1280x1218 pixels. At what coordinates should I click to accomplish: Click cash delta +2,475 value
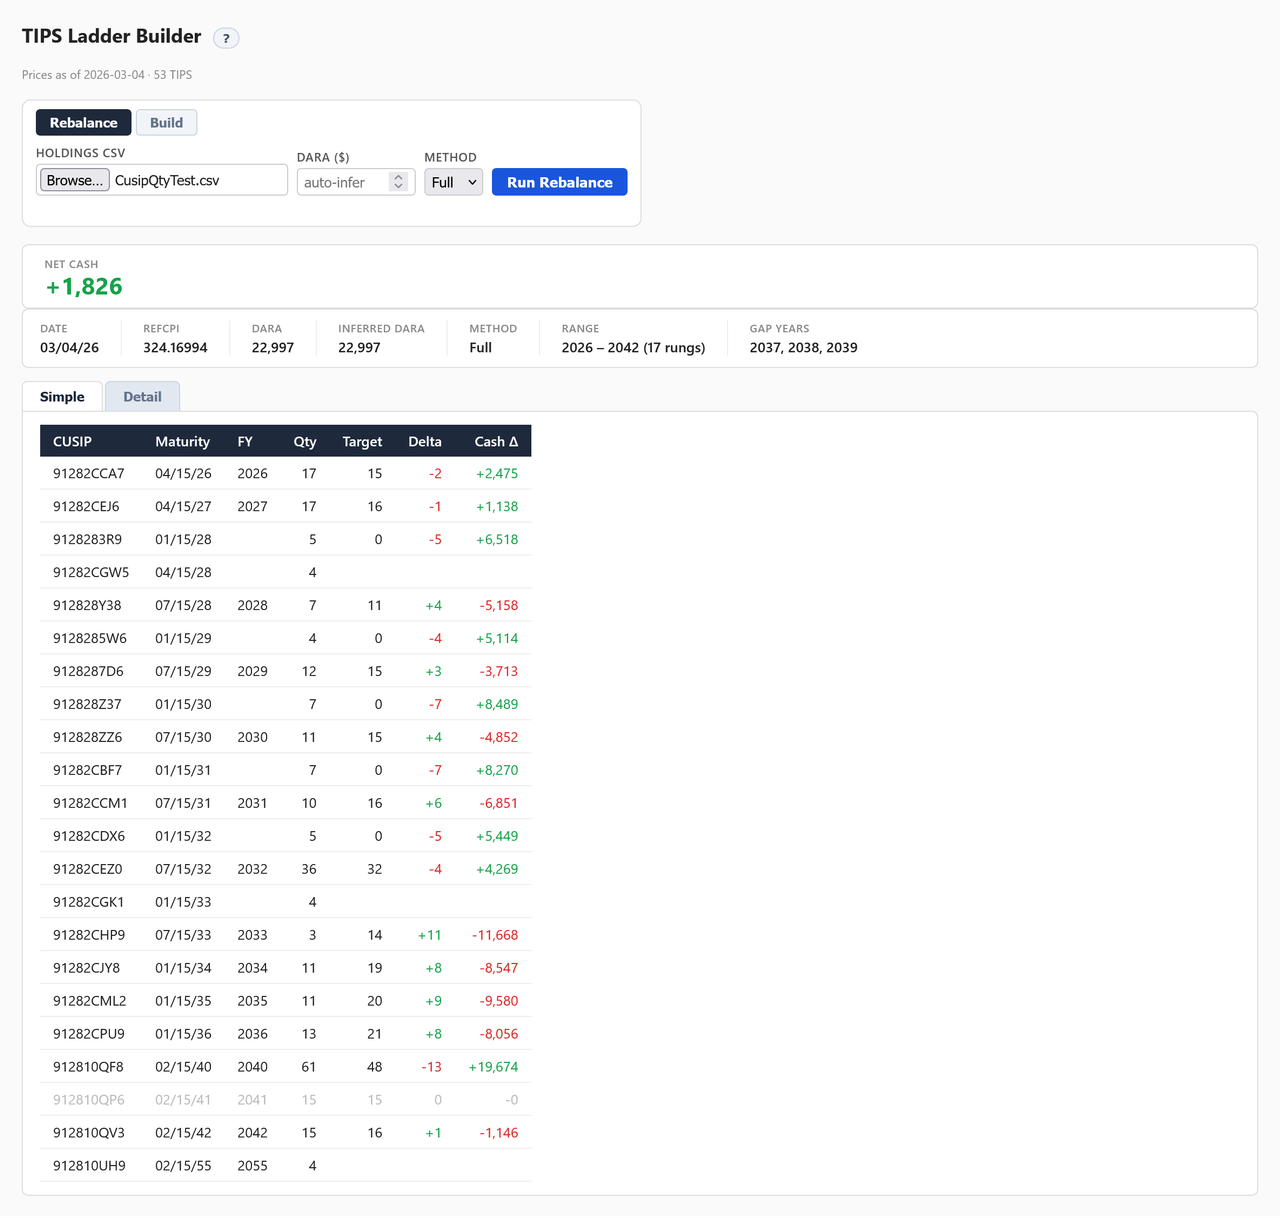coord(497,474)
